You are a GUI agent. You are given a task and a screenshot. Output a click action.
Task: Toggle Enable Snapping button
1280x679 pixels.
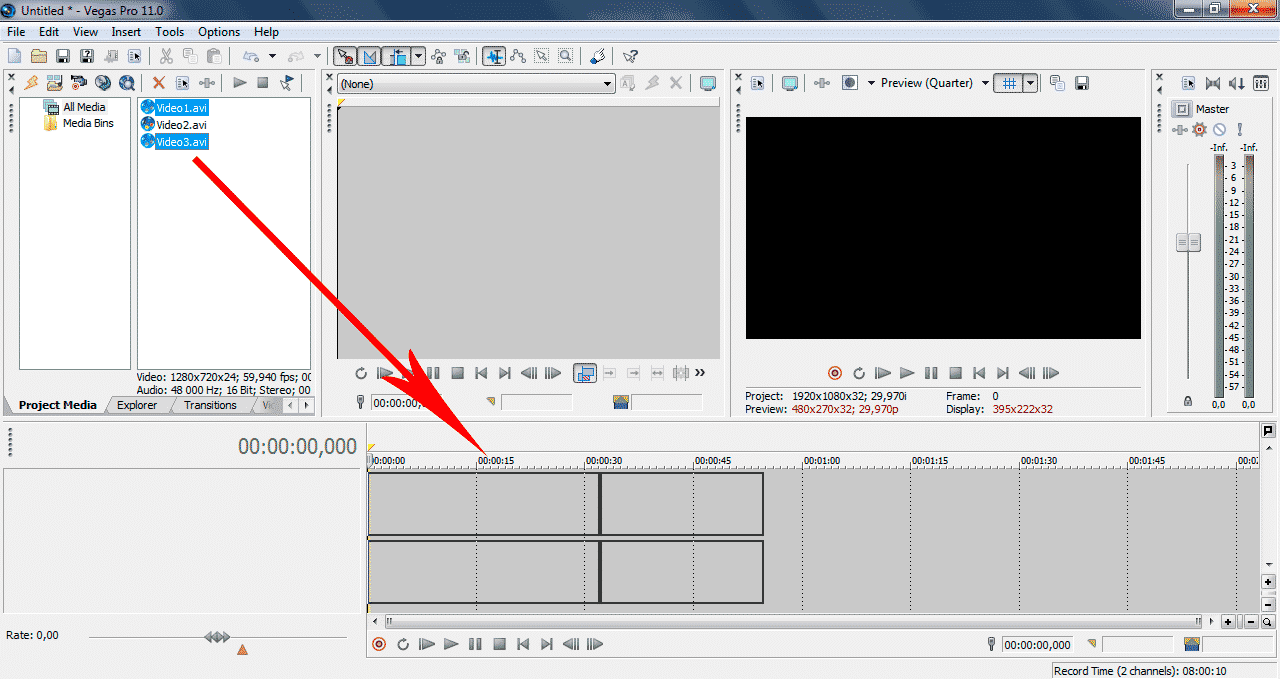tap(345, 56)
